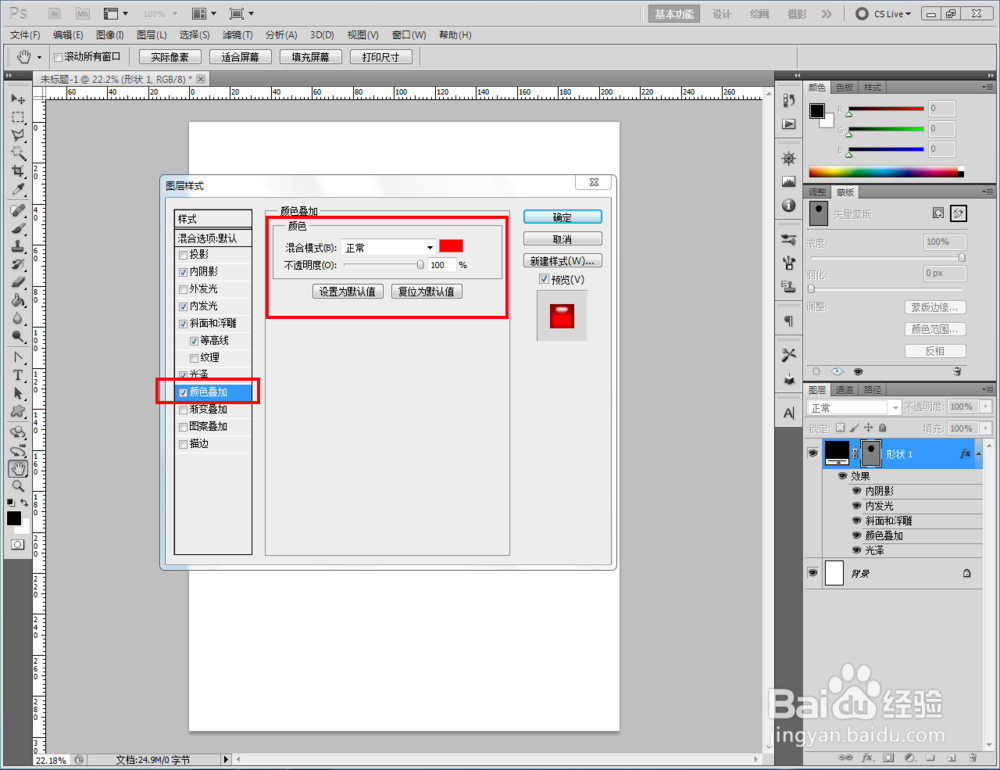1000x770 pixels.
Task: Expand the workspace switcher double arrow
Action: 827,13
